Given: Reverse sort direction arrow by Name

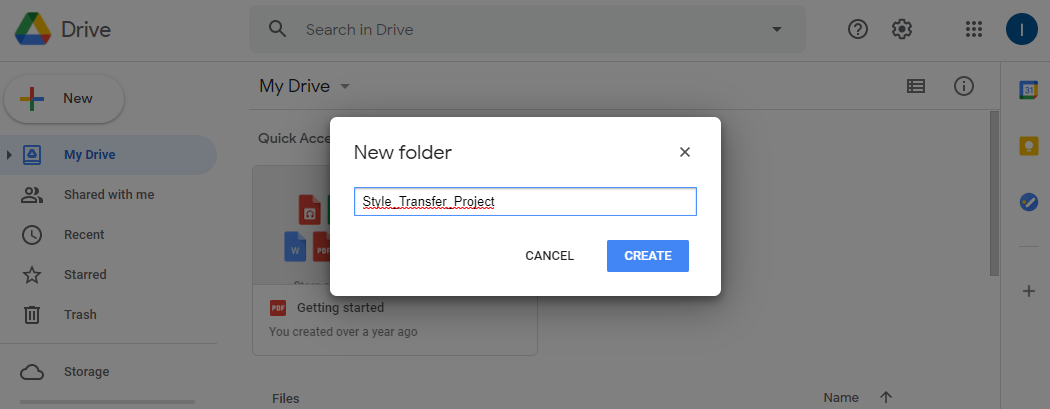Looking at the screenshot, I should (x=886, y=398).
